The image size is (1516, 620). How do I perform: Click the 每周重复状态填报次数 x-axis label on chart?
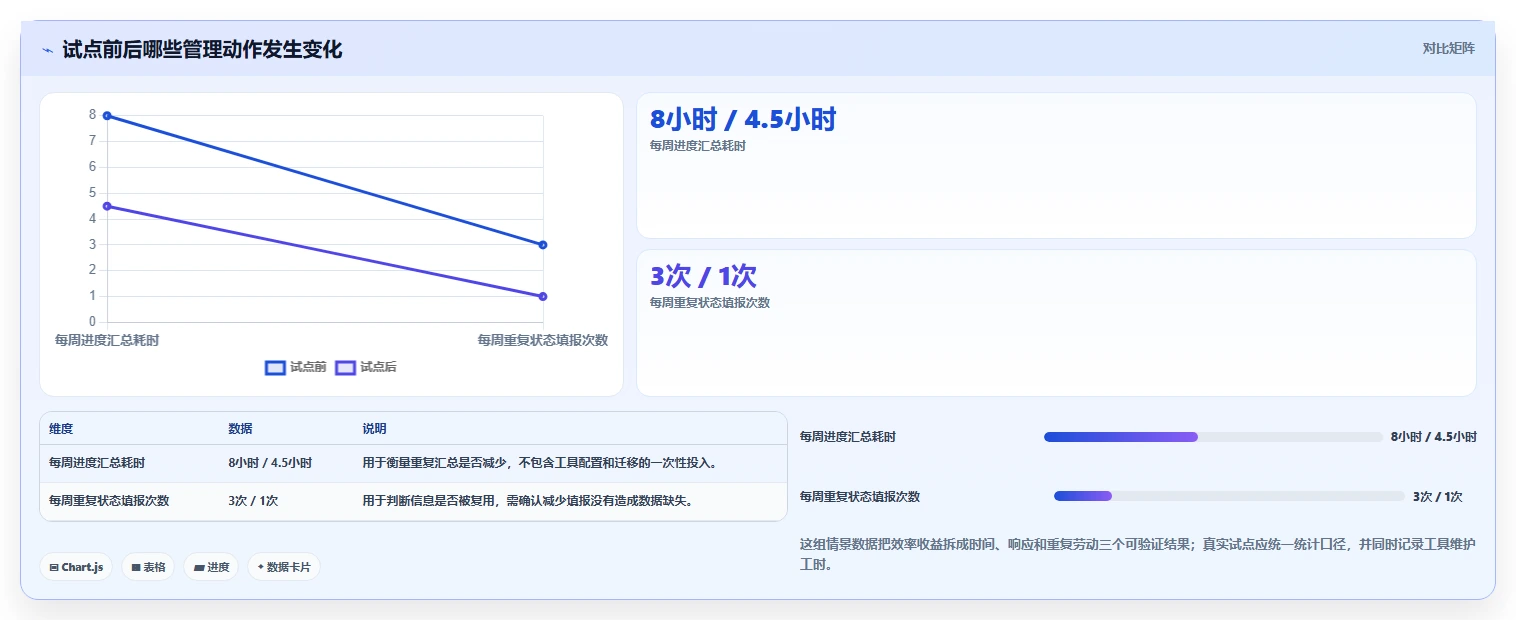point(543,340)
